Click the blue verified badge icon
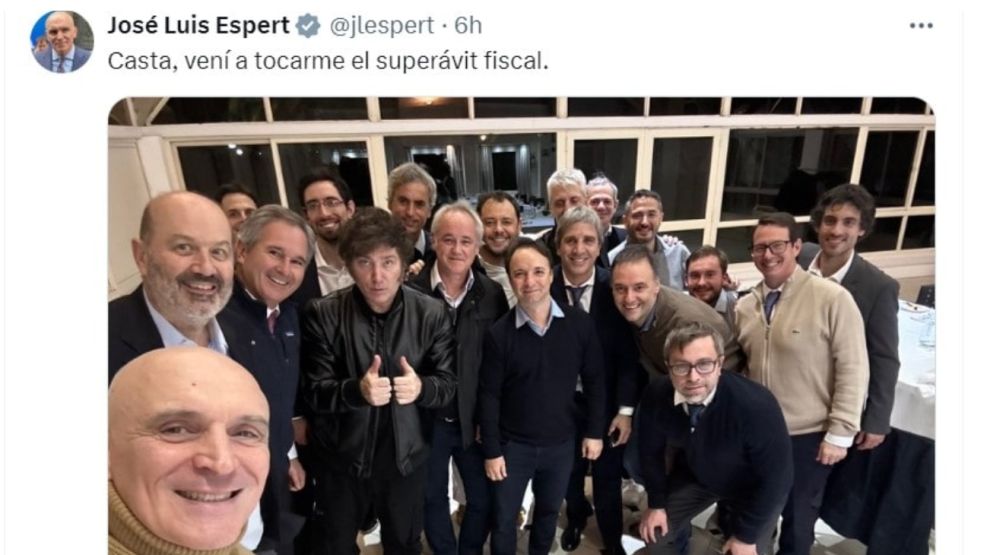 308,26
